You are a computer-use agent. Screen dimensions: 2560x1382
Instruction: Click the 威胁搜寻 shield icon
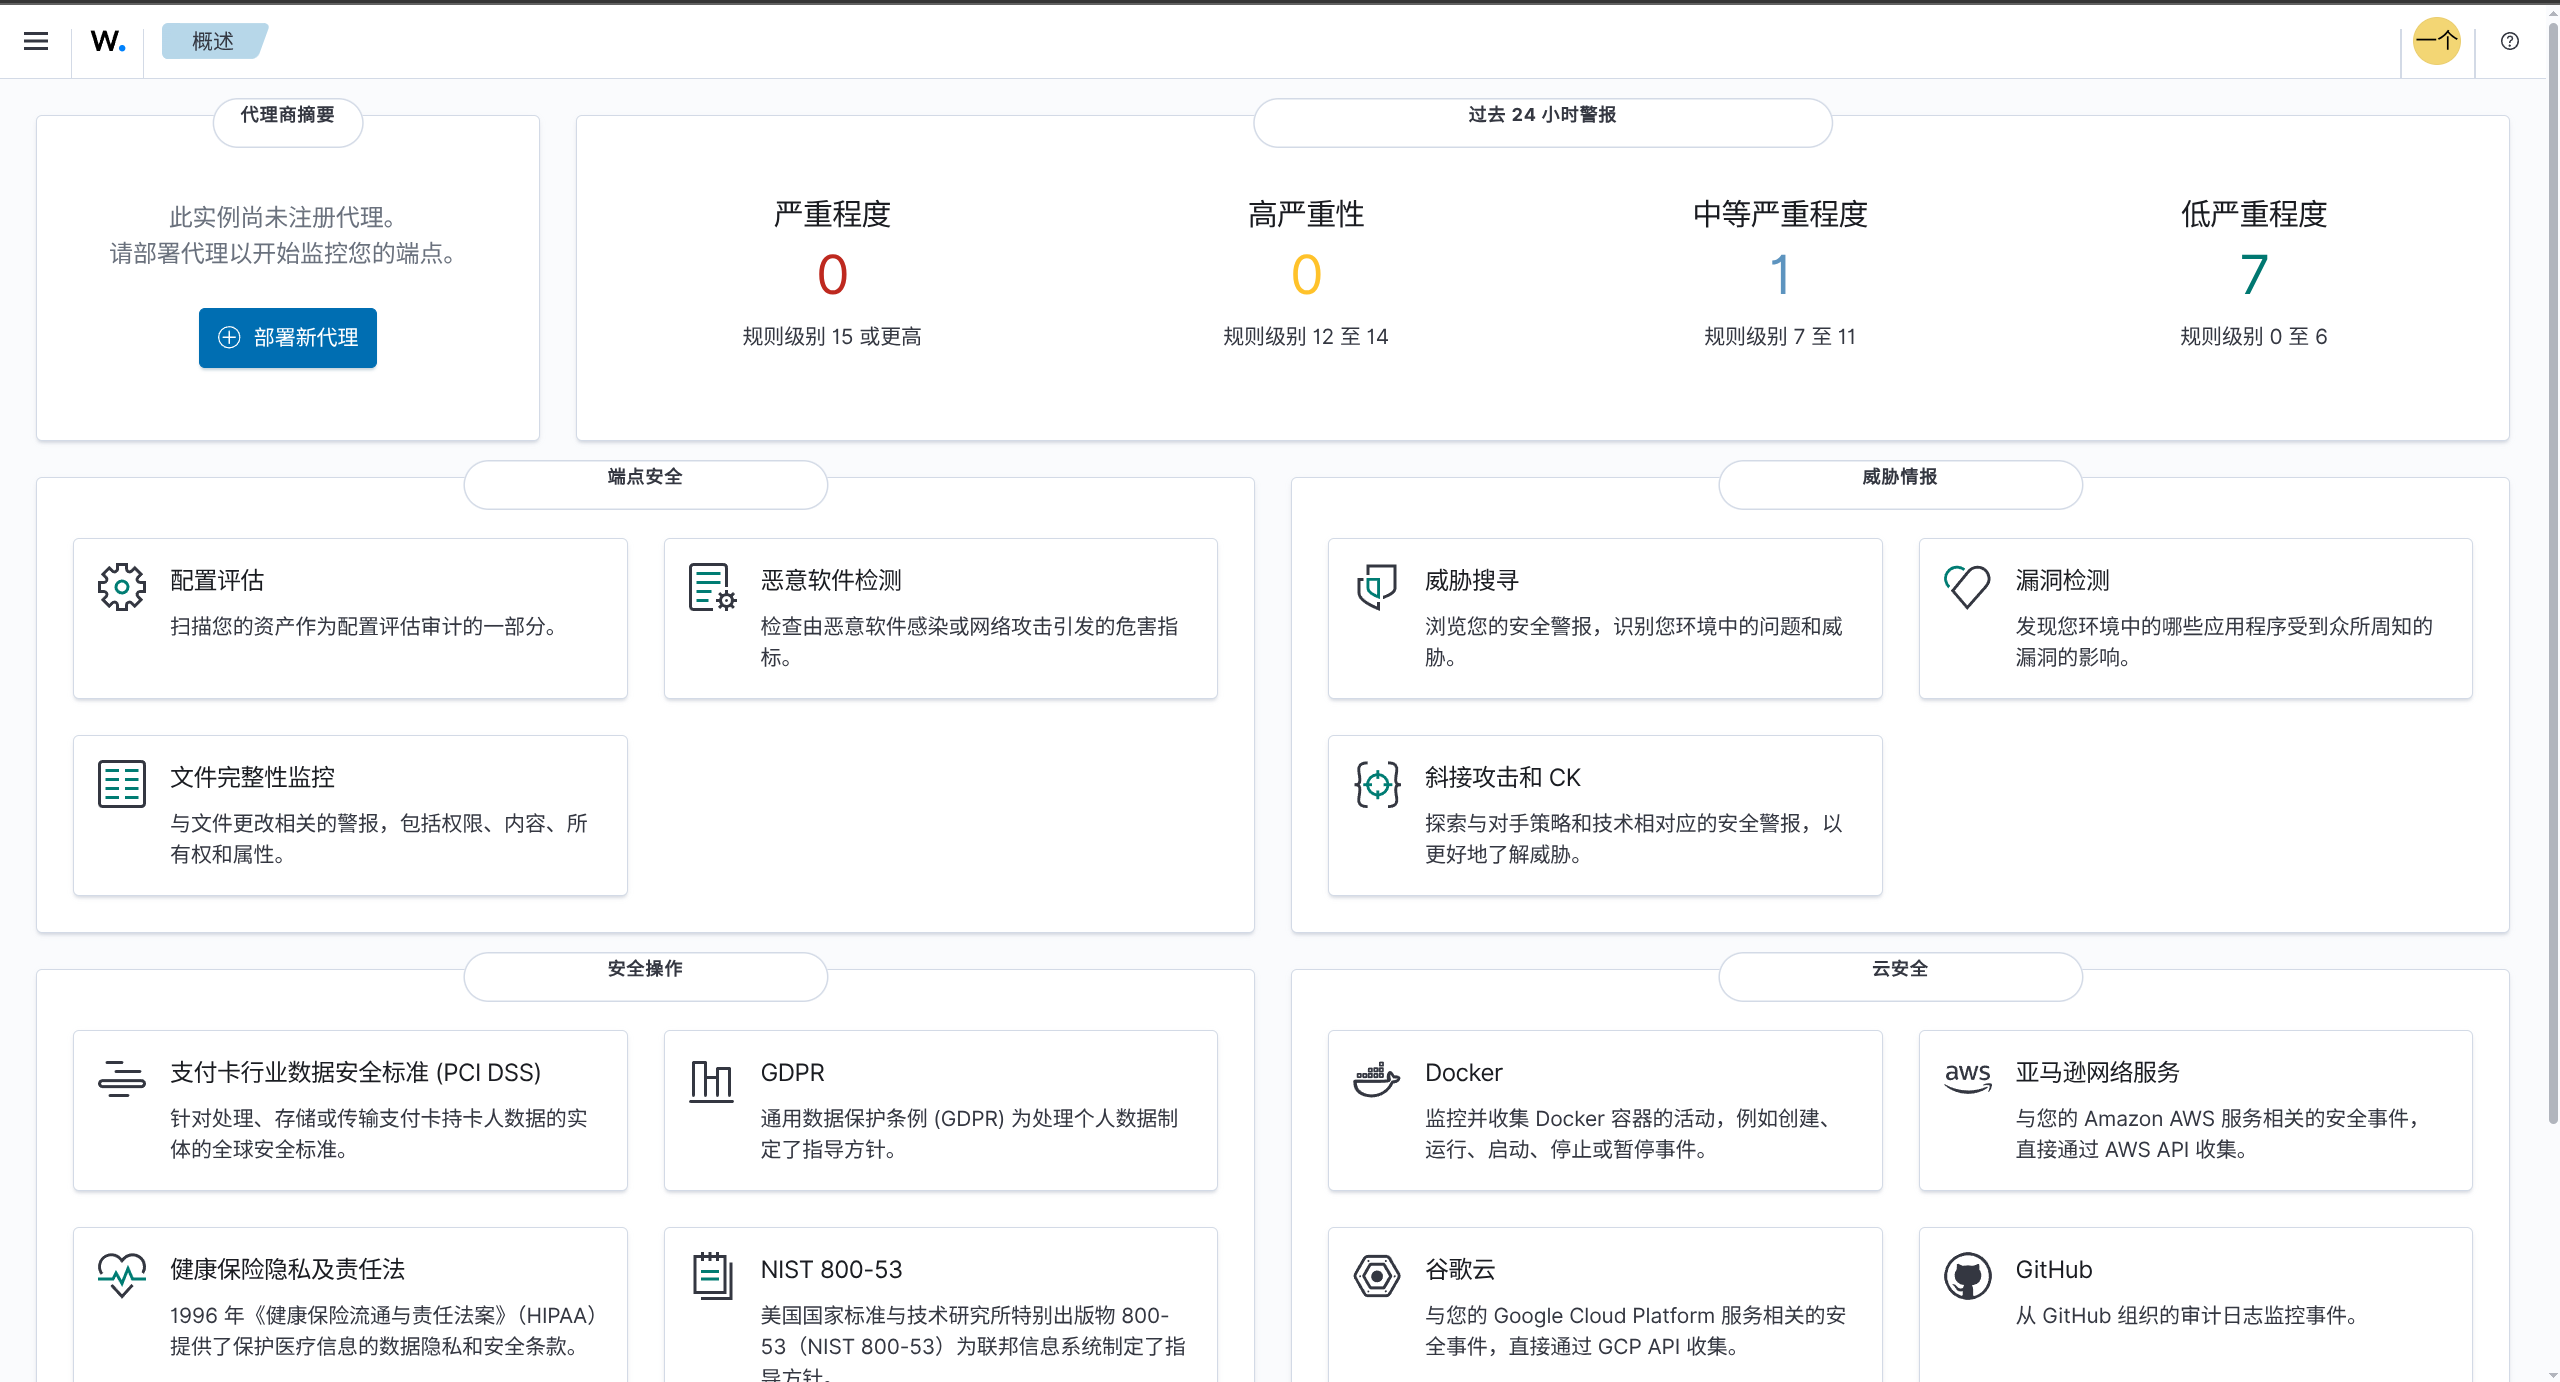tap(1377, 587)
